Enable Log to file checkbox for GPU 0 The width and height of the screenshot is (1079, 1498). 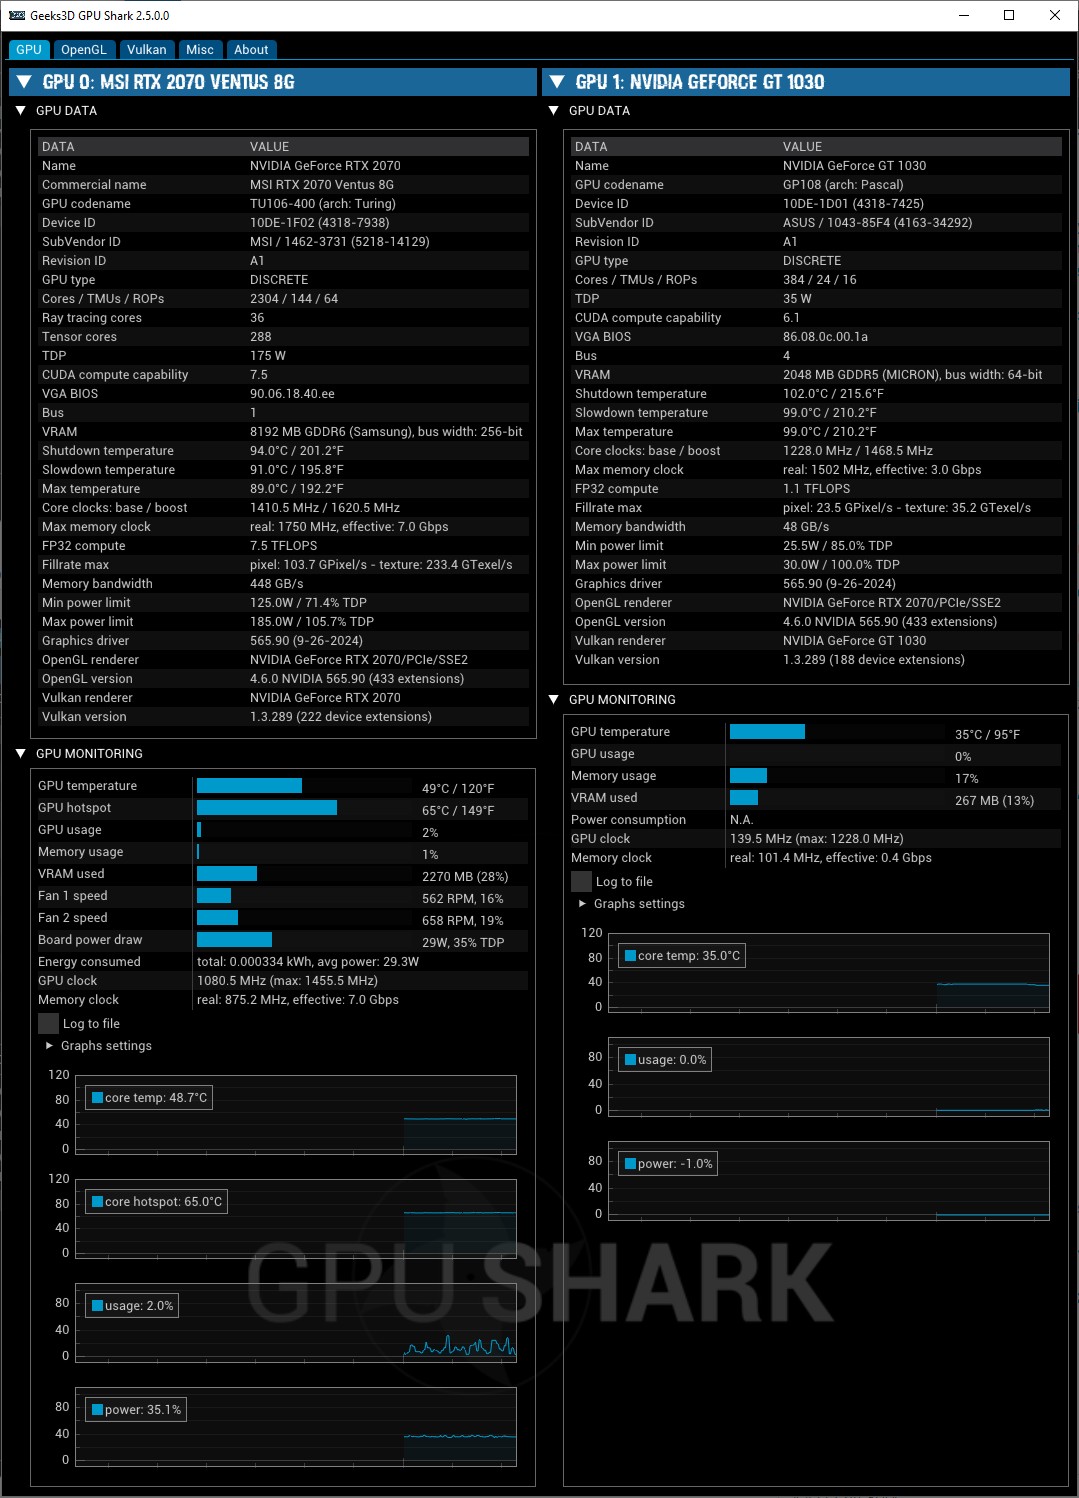[48, 1024]
